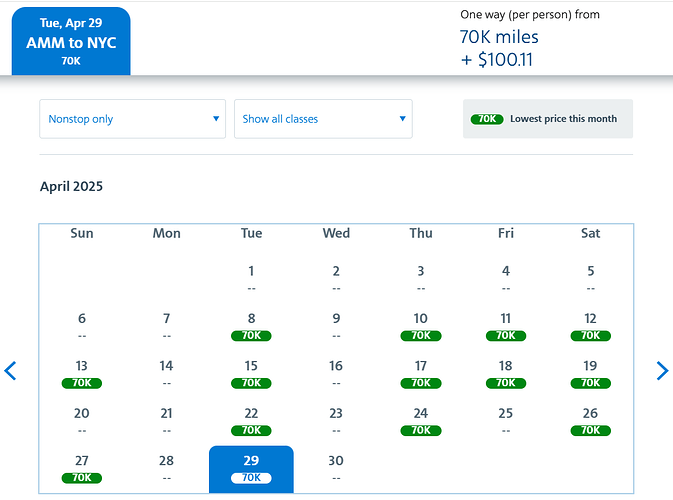Click the 70K badge on April 22
673x500 pixels.
tap(251, 431)
